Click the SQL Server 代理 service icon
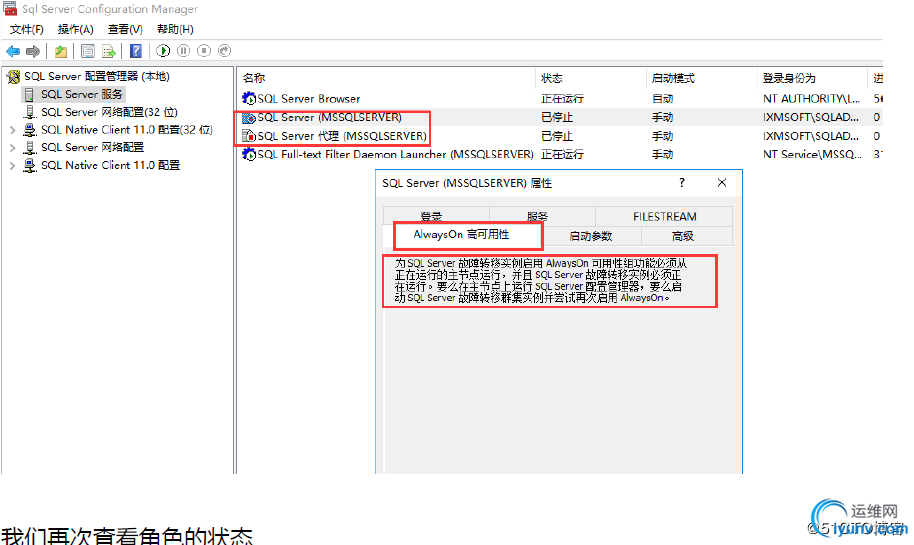This screenshot has width=914, height=545. click(x=249, y=136)
